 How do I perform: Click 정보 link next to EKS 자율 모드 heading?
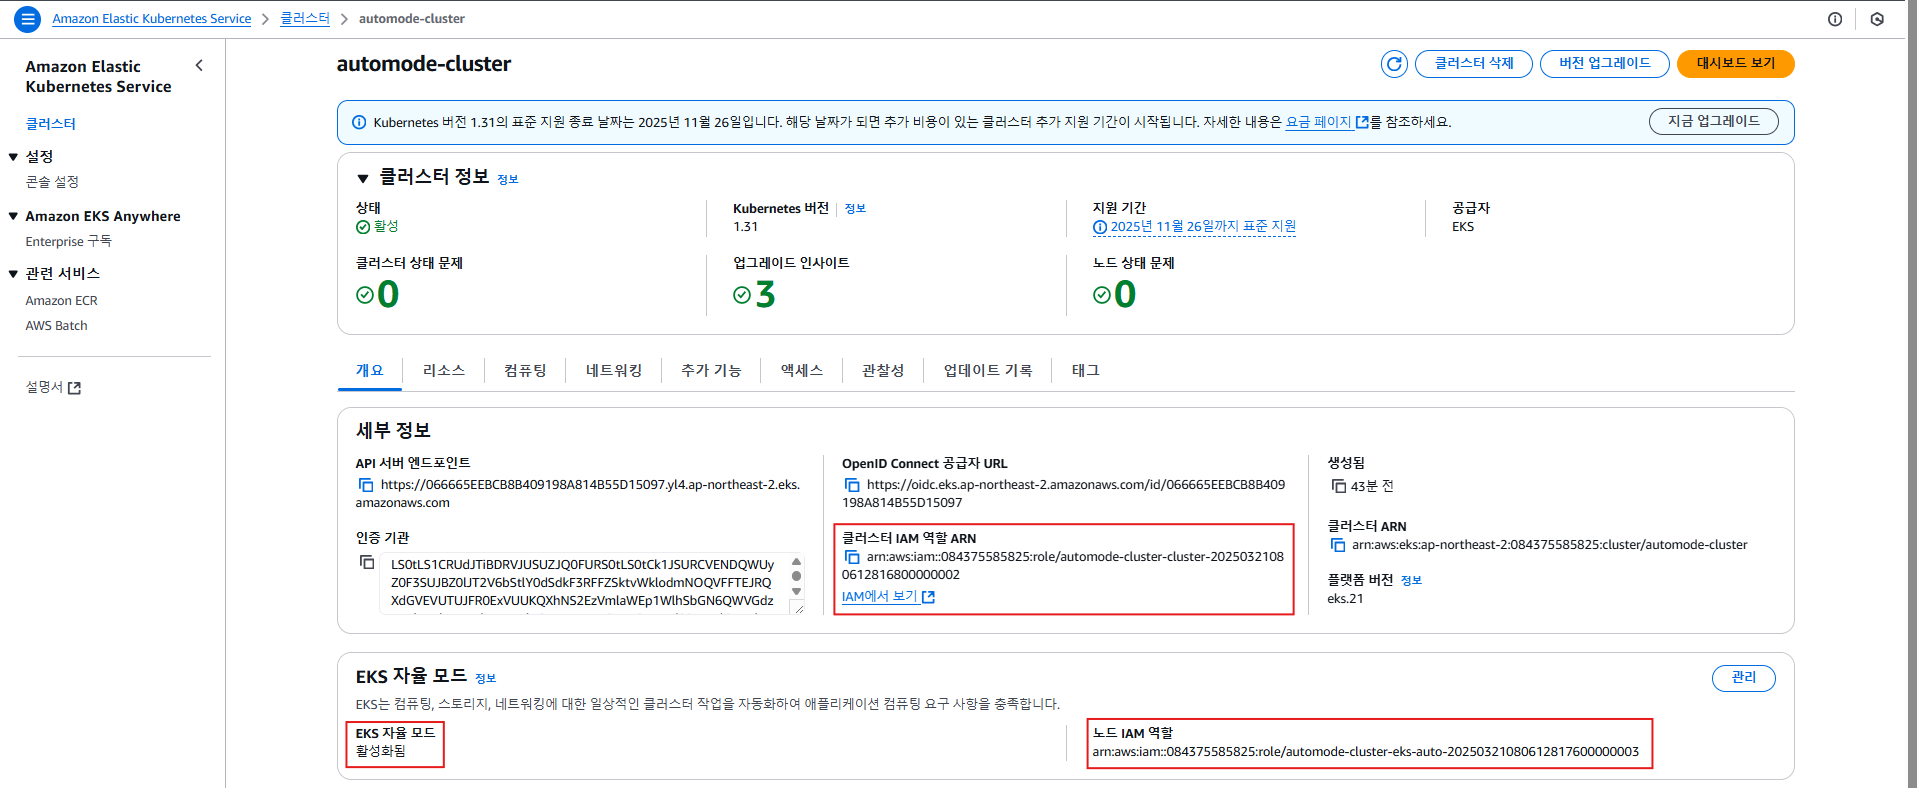[x=485, y=679]
